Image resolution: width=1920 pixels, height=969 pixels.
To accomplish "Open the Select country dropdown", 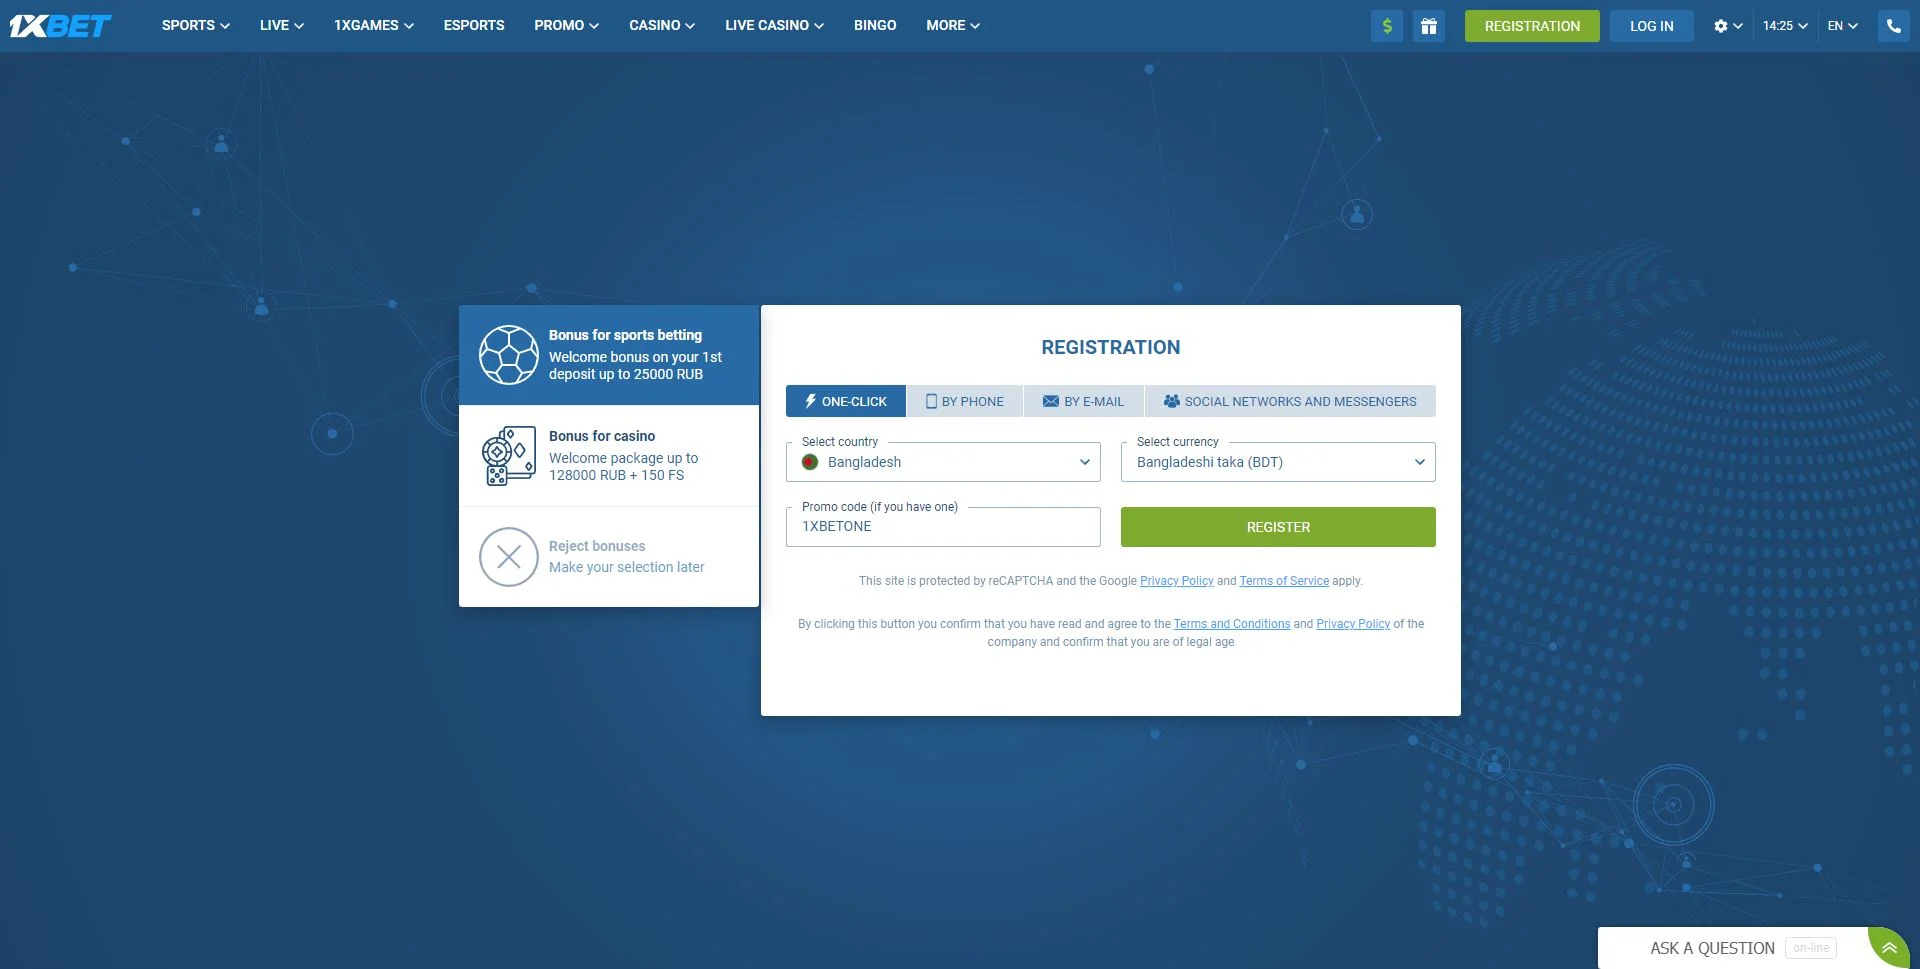I will [x=943, y=462].
